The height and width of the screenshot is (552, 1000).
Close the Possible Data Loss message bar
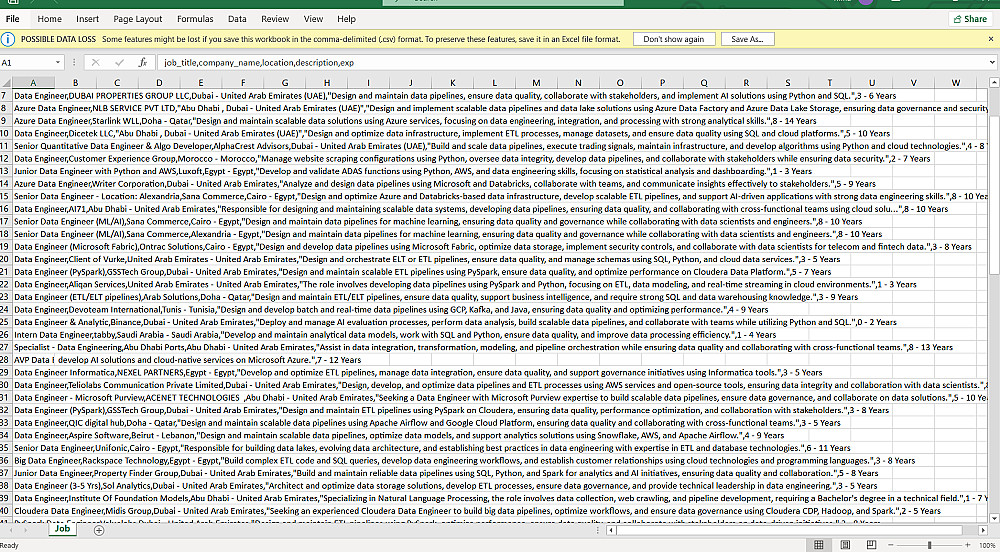pyautogui.click(x=990, y=39)
